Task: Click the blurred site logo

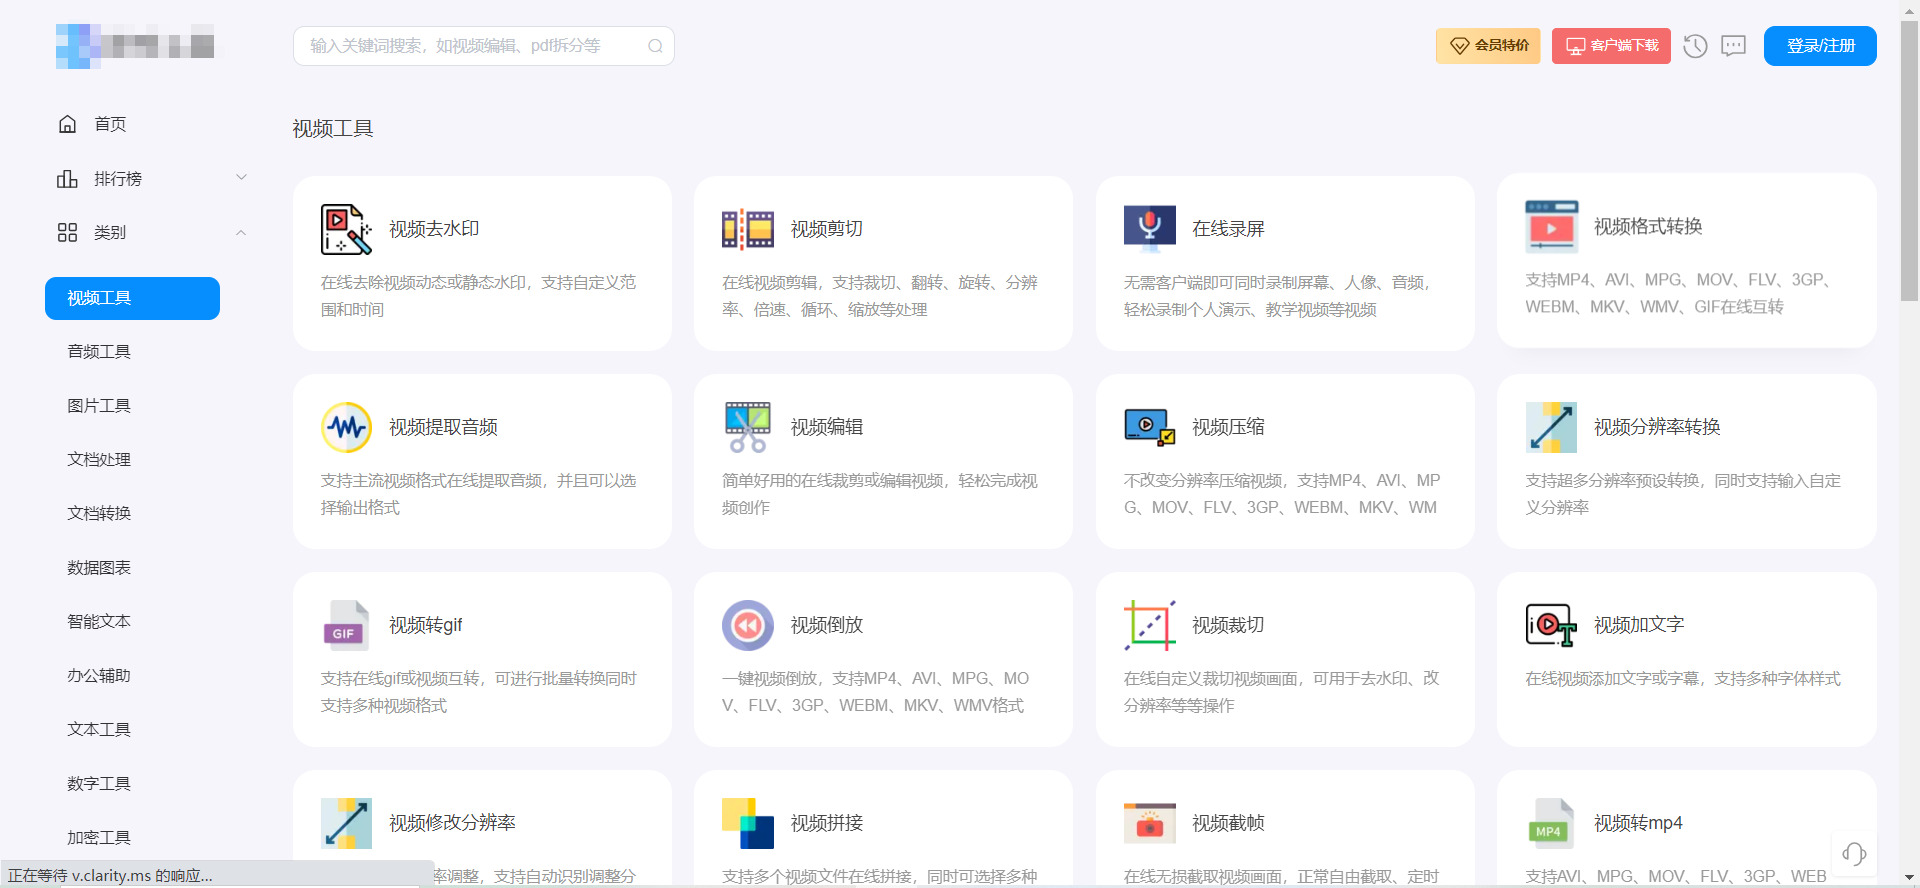Action: tap(135, 46)
